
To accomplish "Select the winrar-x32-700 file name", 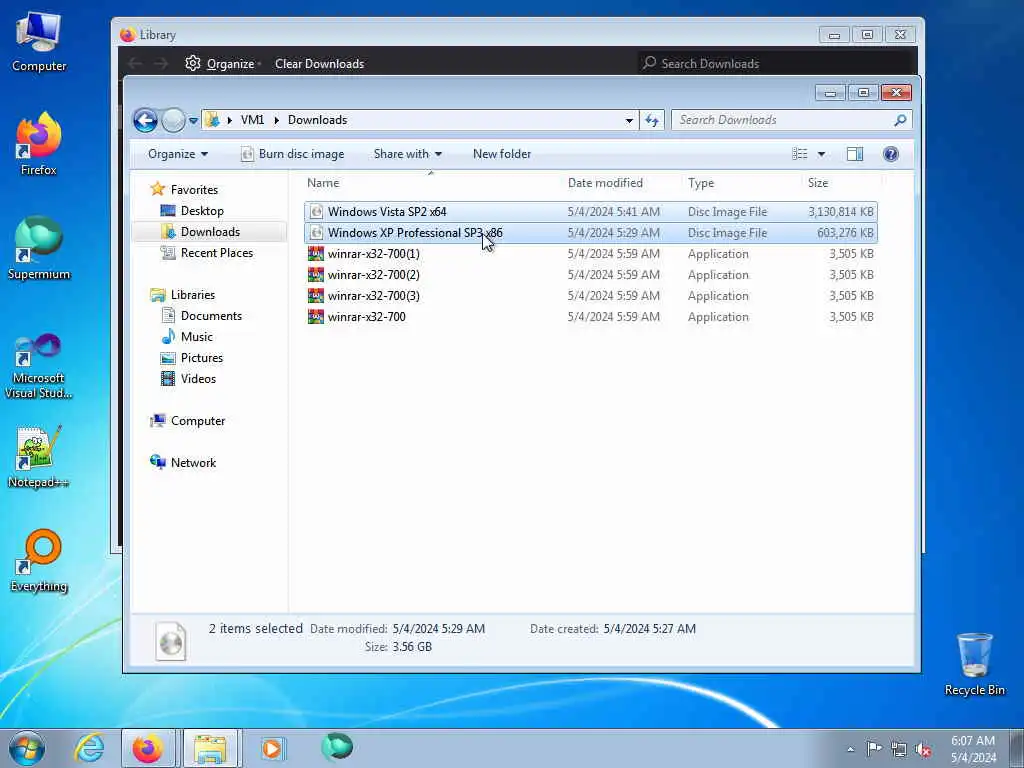I will (x=366, y=317).
